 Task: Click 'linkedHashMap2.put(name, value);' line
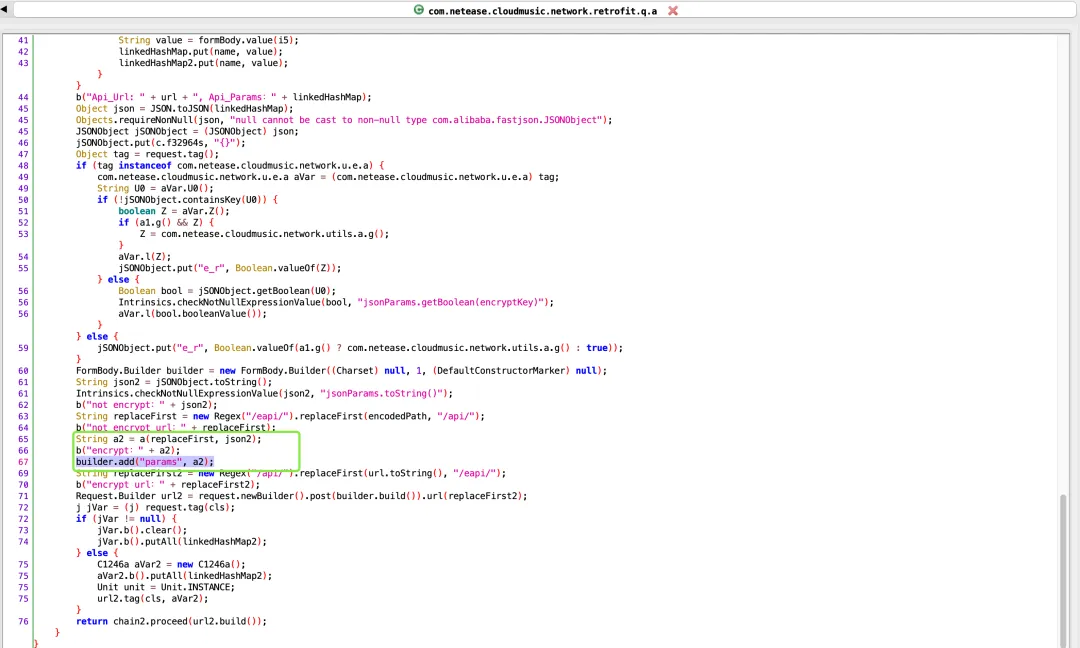click(203, 63)
